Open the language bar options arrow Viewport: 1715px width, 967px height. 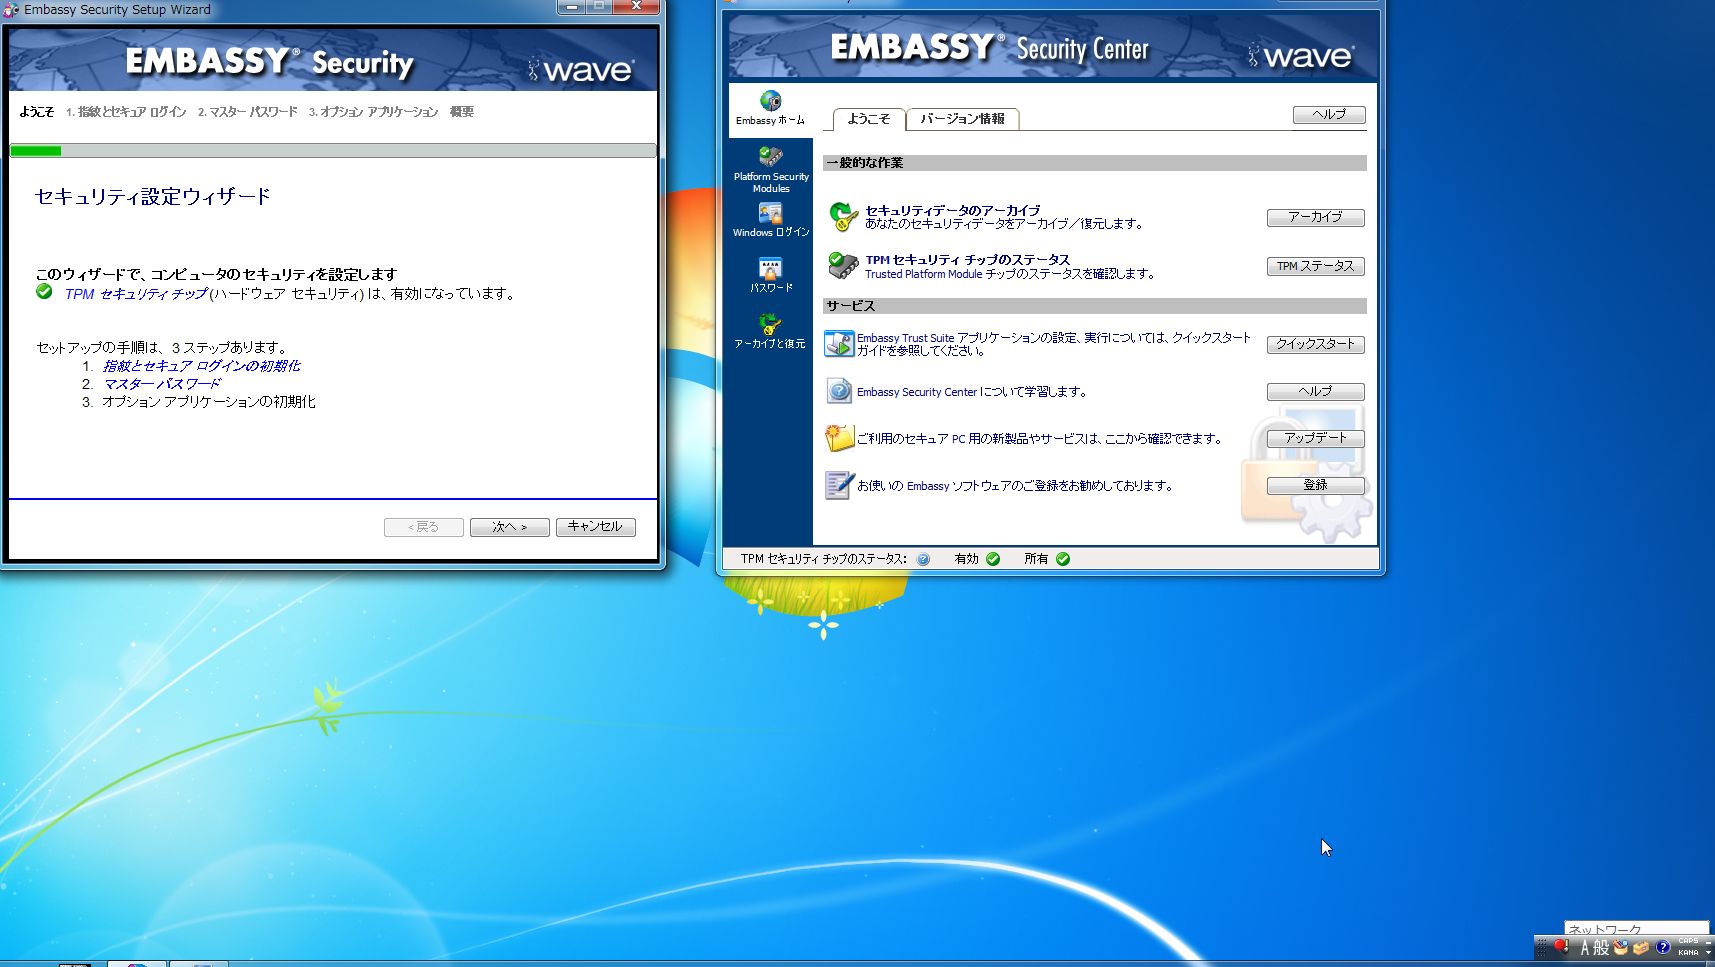[x=1708, y=953]
